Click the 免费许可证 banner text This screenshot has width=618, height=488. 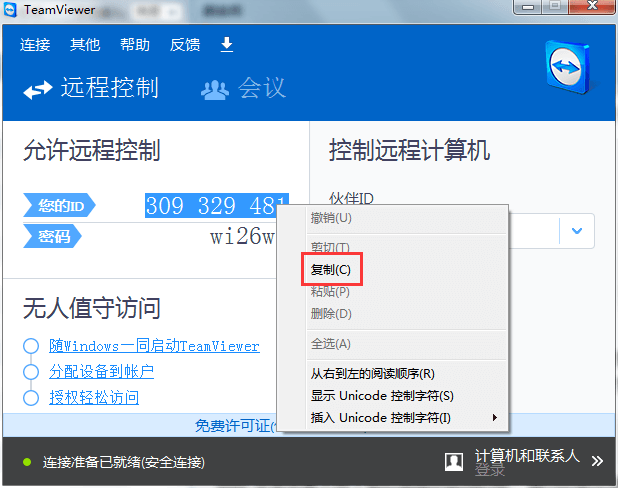pyautogui.click(x=235, y=426)
